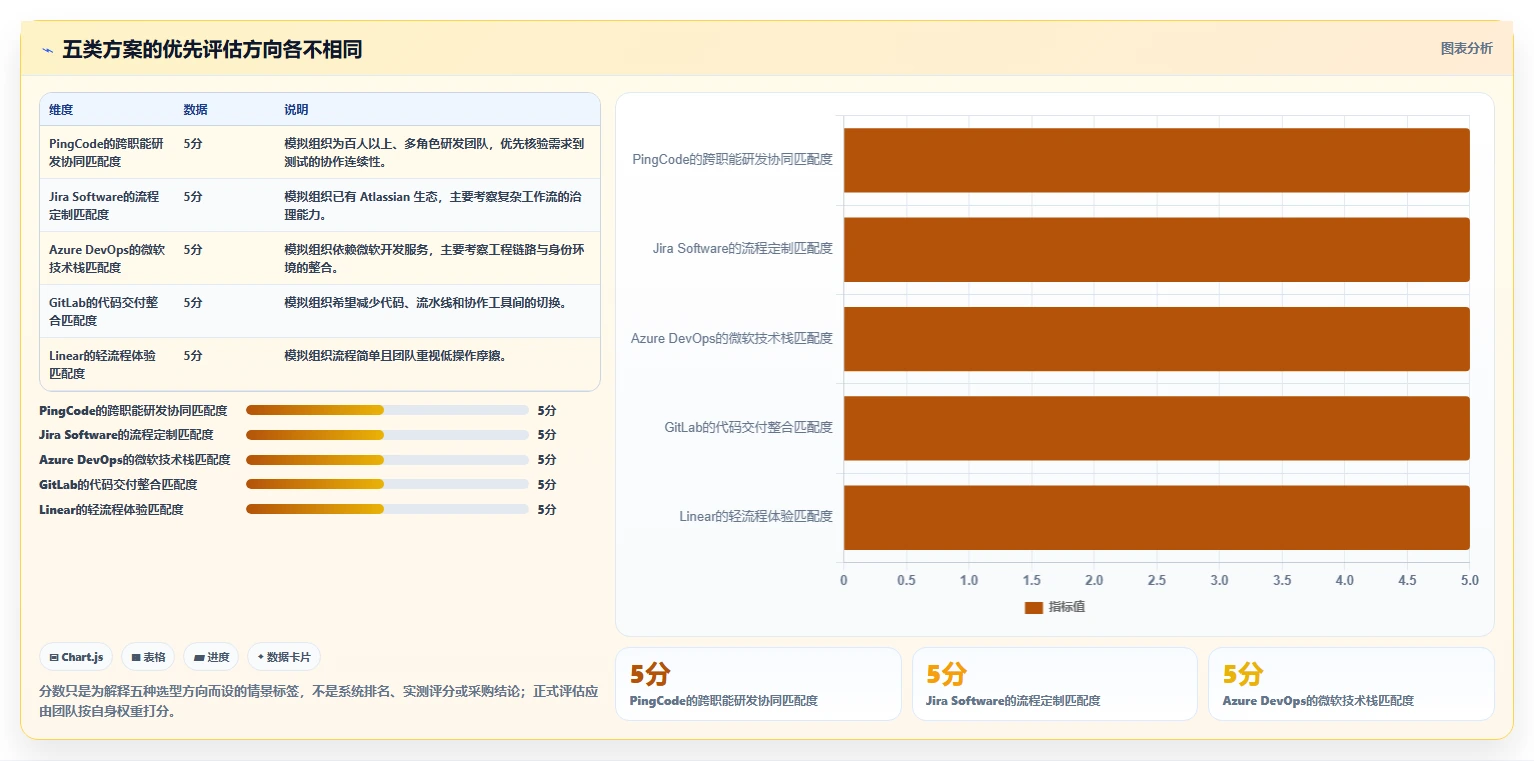Click the footnote beginning with 分数只是为解释

pos(319,701)
